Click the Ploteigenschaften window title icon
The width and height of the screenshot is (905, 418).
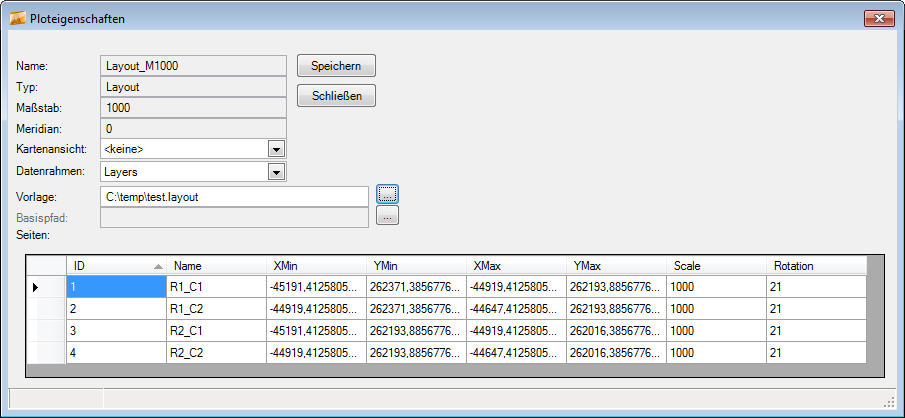pyautogui.click(x=17, y=19)
